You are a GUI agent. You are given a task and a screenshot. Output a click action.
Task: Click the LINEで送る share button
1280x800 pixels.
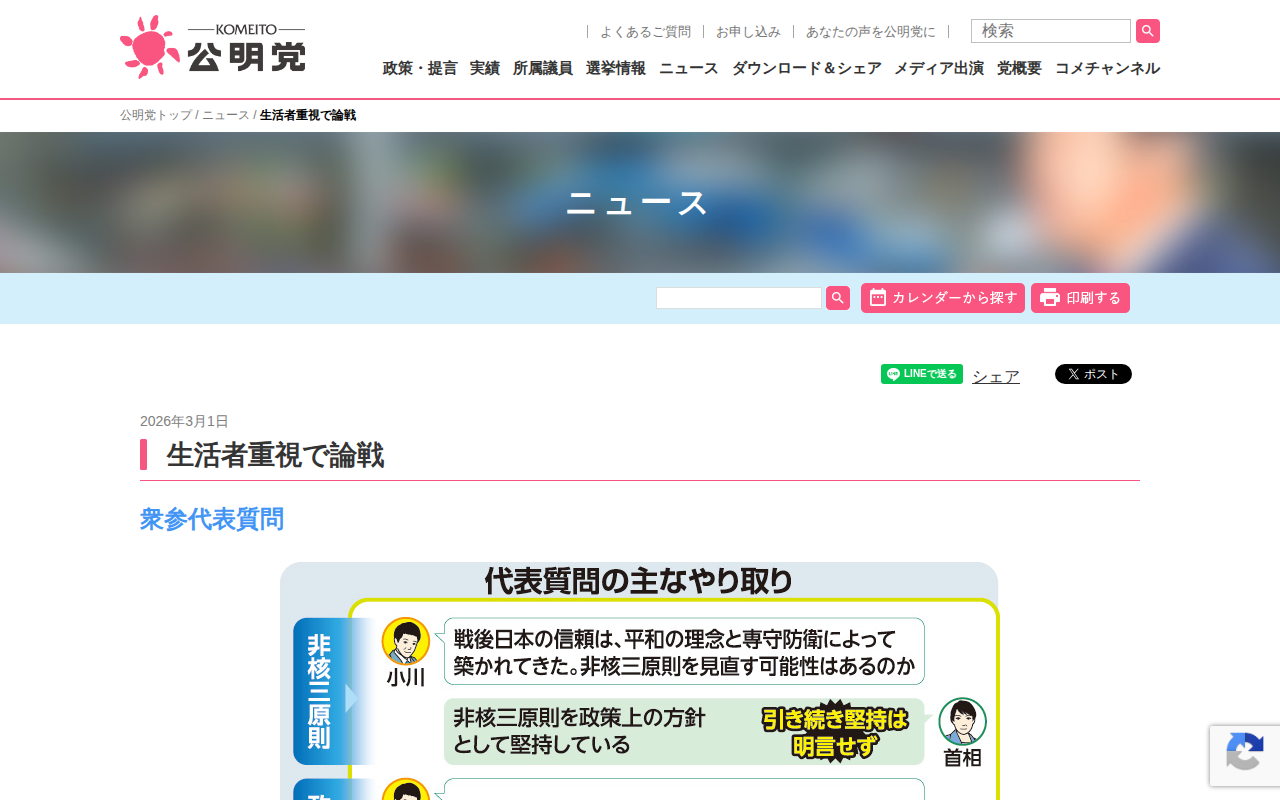(922, 374)
